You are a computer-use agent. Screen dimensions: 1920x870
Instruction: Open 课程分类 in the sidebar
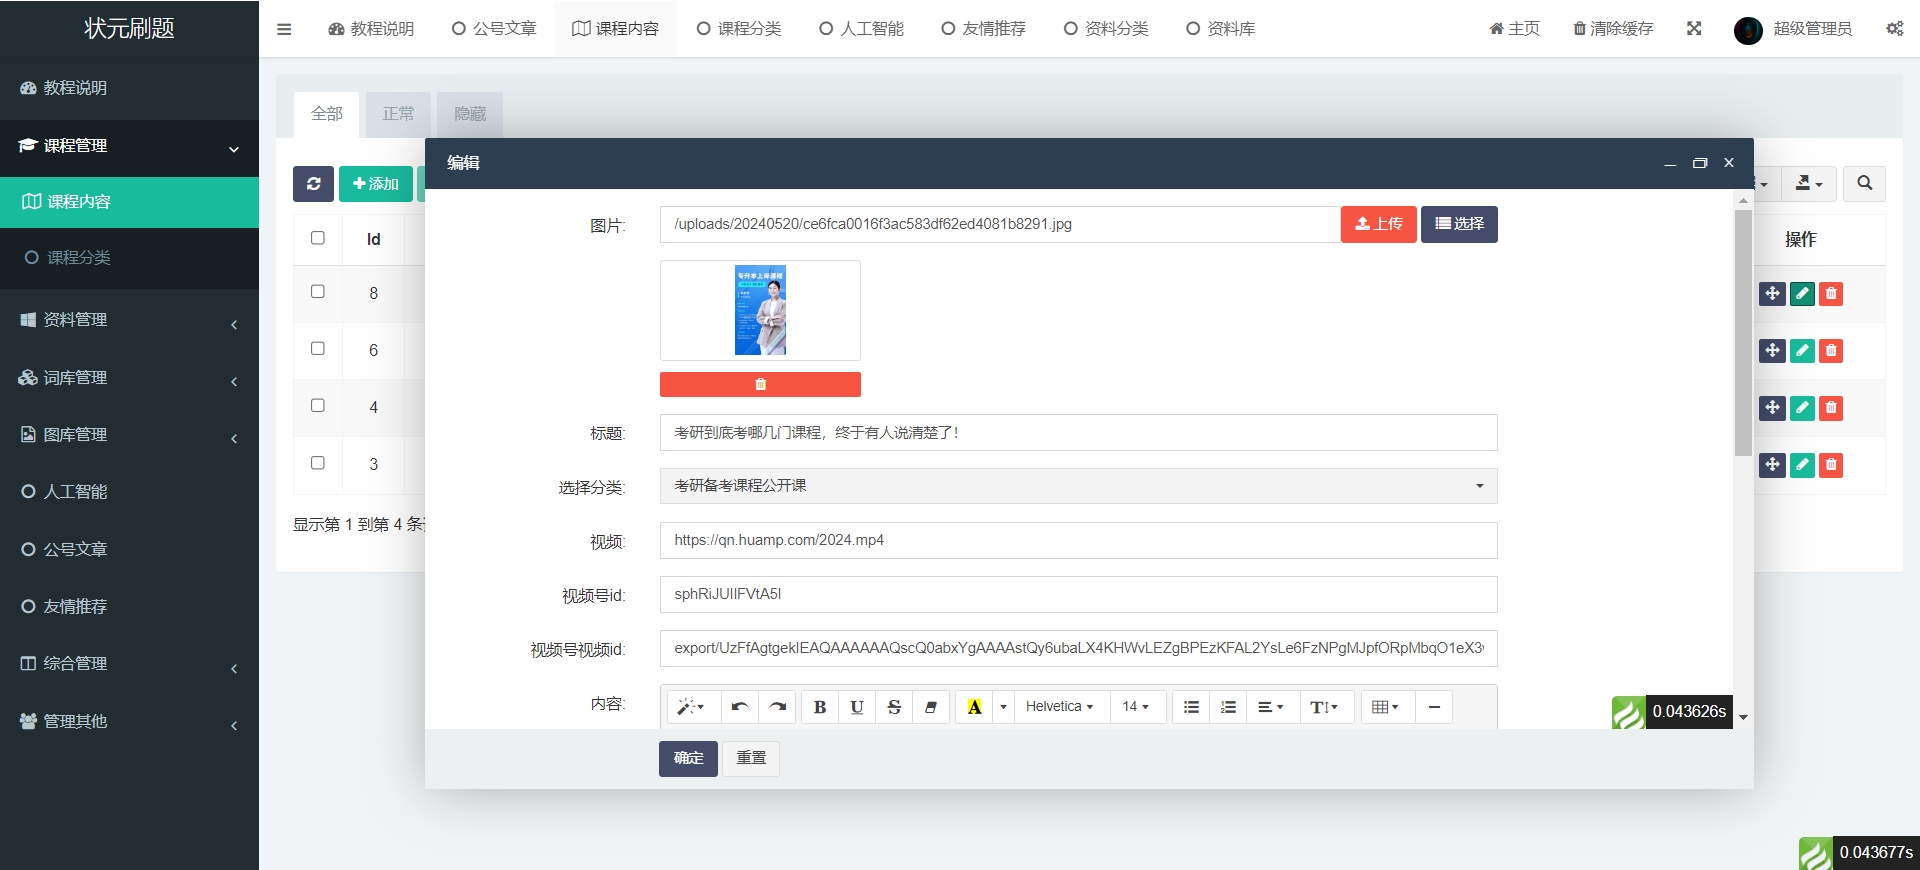point(129,258)
